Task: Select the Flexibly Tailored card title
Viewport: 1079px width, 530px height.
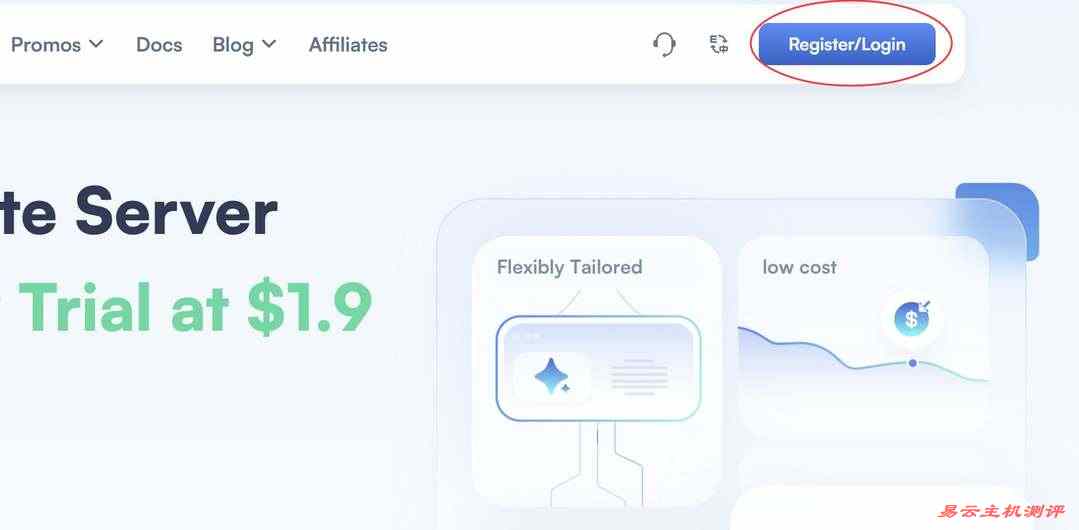Action: point(569,267)
